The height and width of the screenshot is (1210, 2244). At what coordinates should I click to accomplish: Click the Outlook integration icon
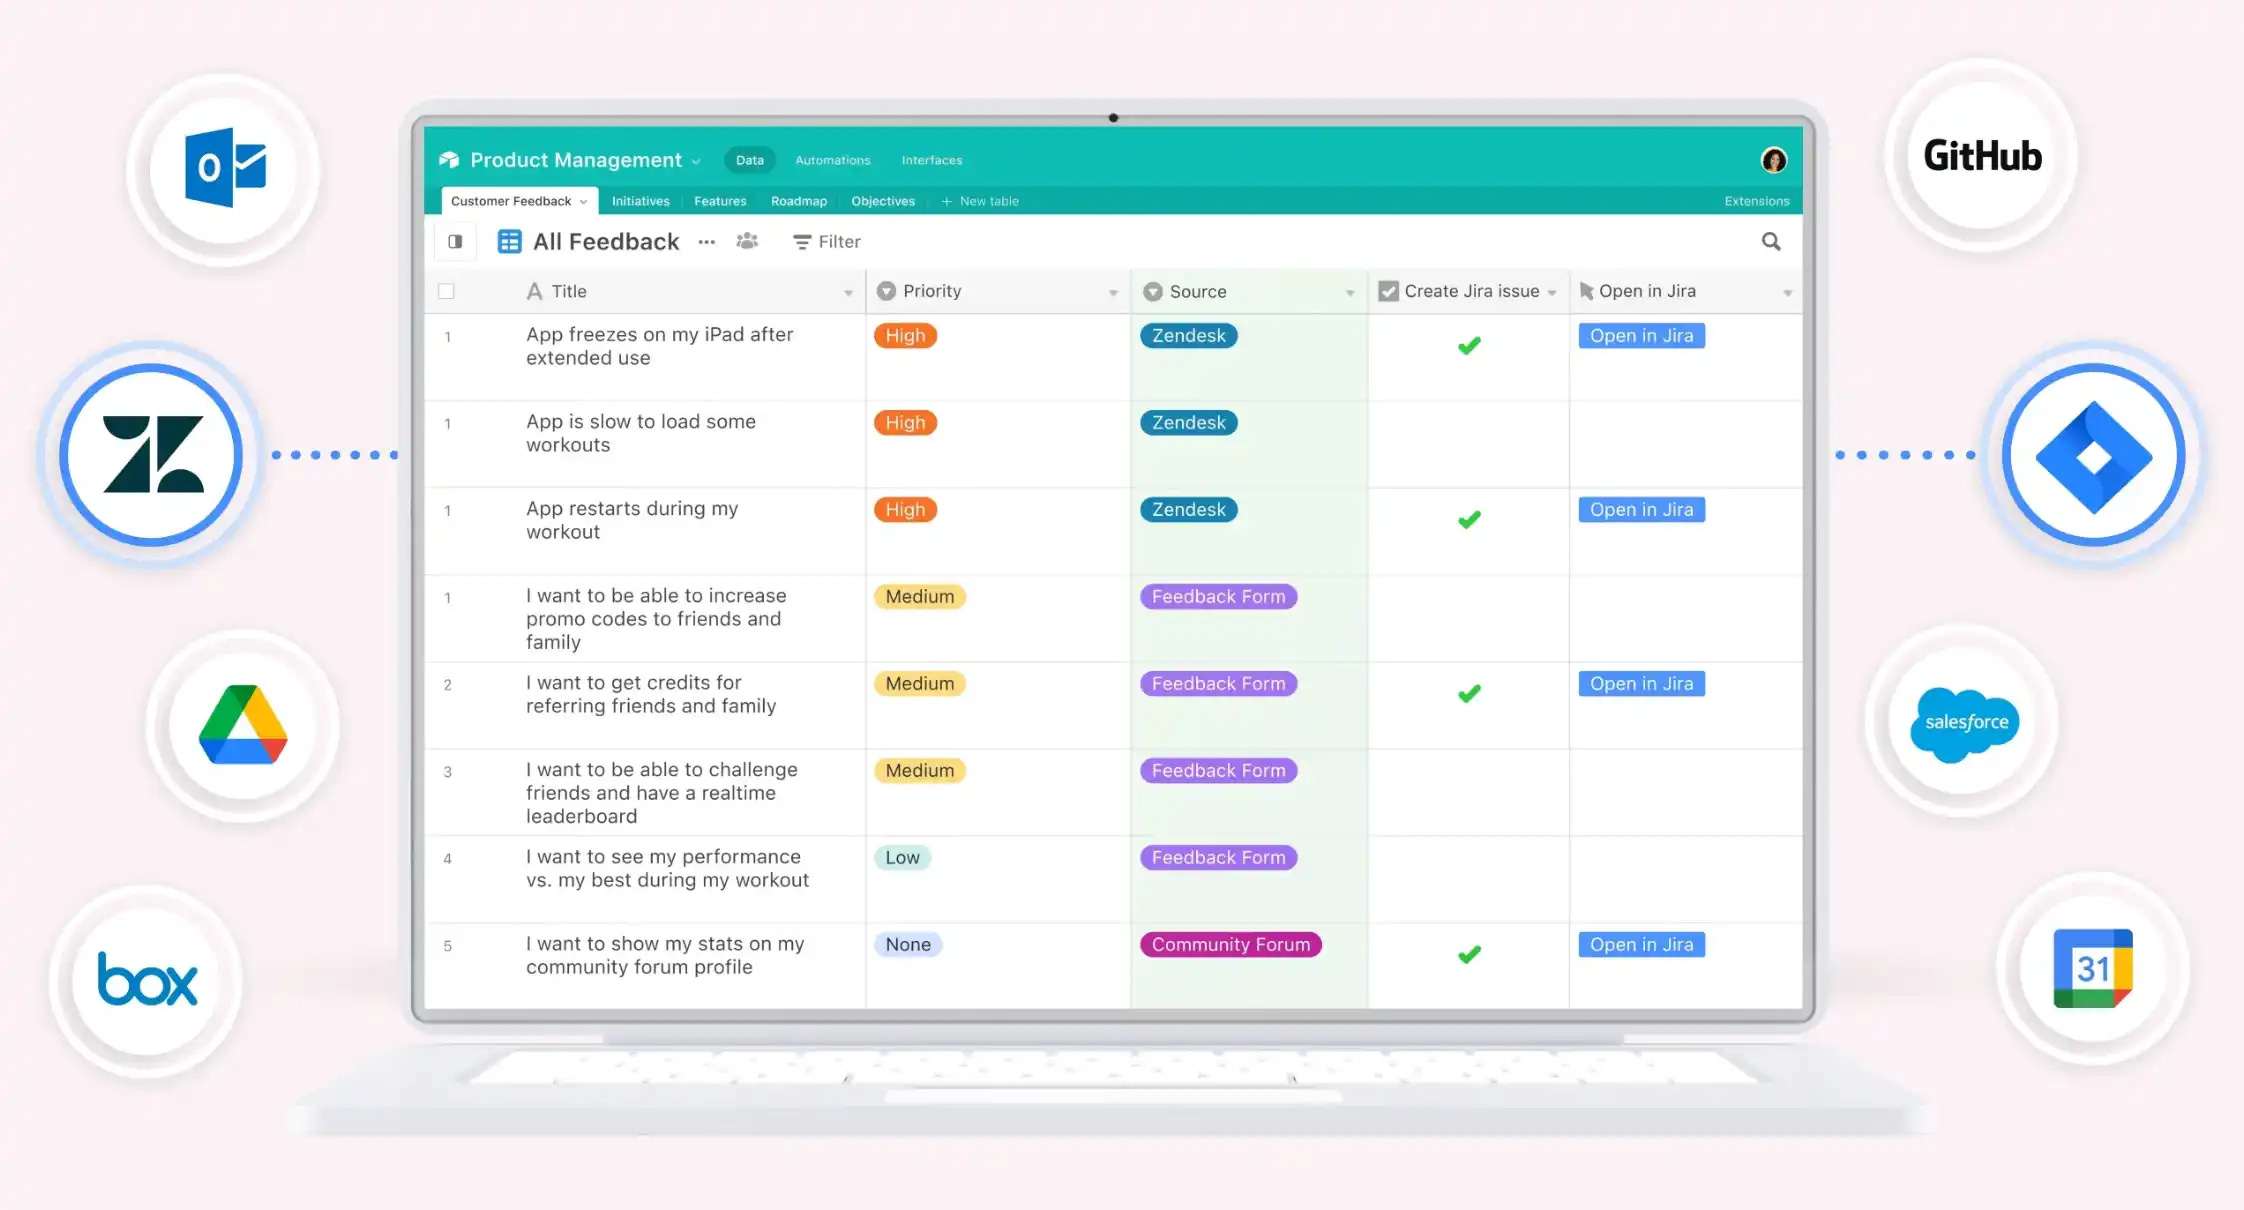click(225, 167)
